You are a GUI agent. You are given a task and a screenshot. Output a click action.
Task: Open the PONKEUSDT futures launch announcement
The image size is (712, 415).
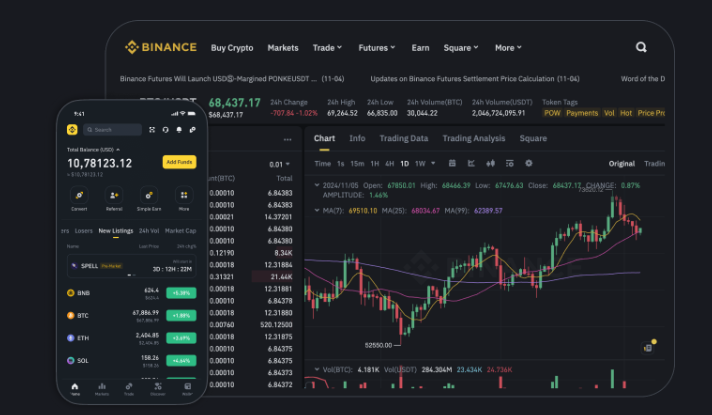[x=232, y=79]
